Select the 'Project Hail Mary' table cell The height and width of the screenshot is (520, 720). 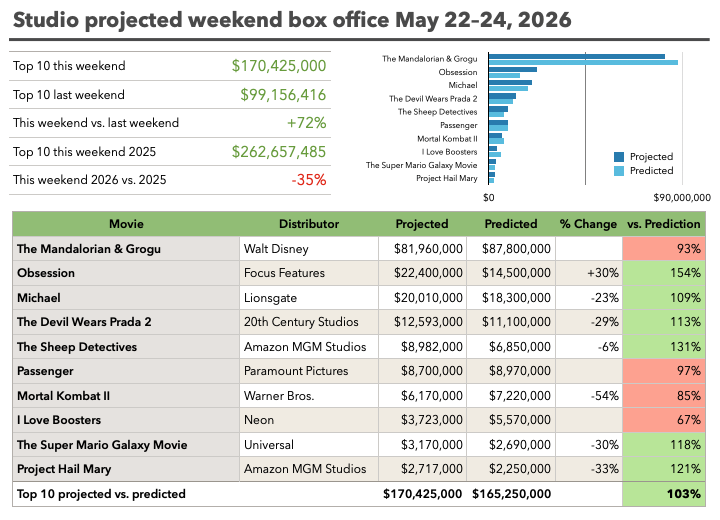click(126, 469)
